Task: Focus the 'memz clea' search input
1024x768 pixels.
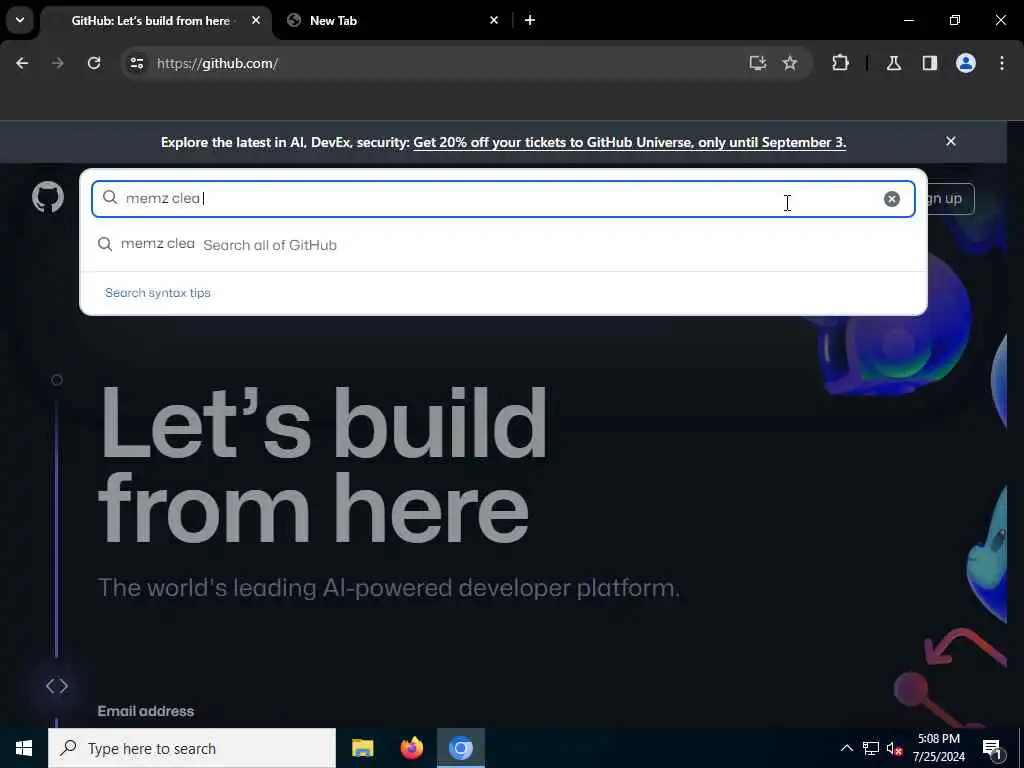Action: [503, 199]
